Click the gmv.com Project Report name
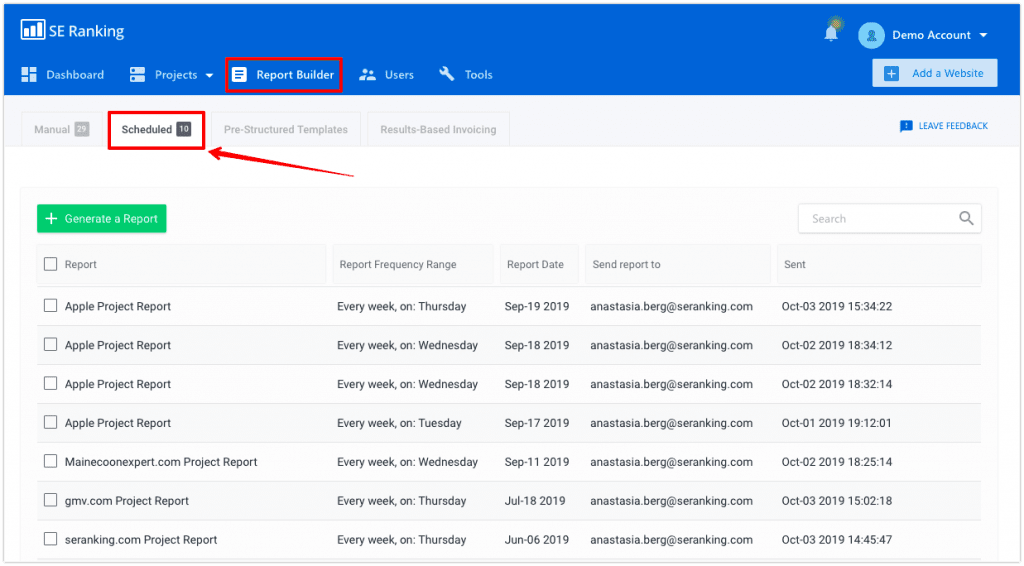Screen dimensions: 1024x566 (127, 501)
